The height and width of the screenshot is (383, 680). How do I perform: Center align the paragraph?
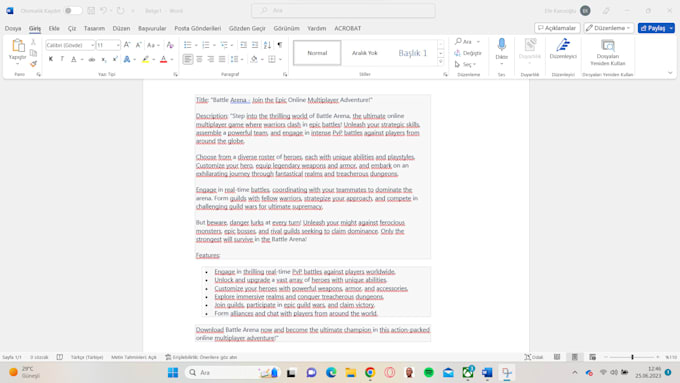[x=199, y=59]
